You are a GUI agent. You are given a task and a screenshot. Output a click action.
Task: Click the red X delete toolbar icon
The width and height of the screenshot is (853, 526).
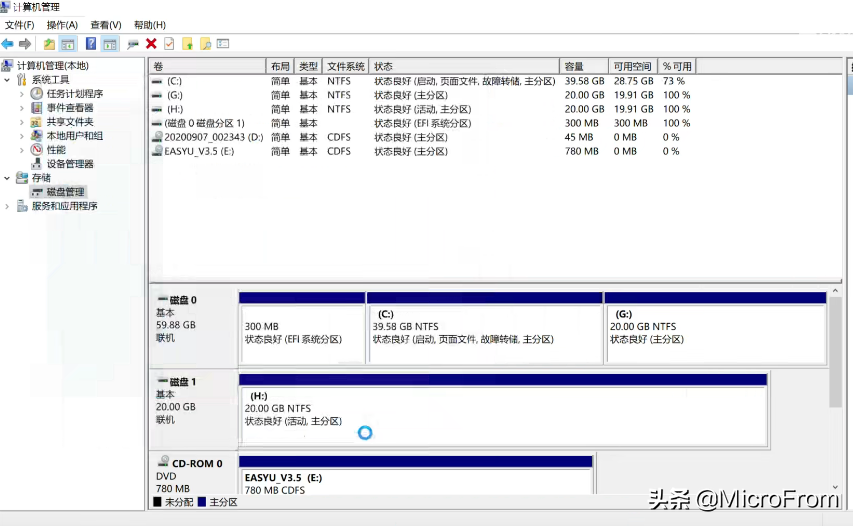click(151, 44)
